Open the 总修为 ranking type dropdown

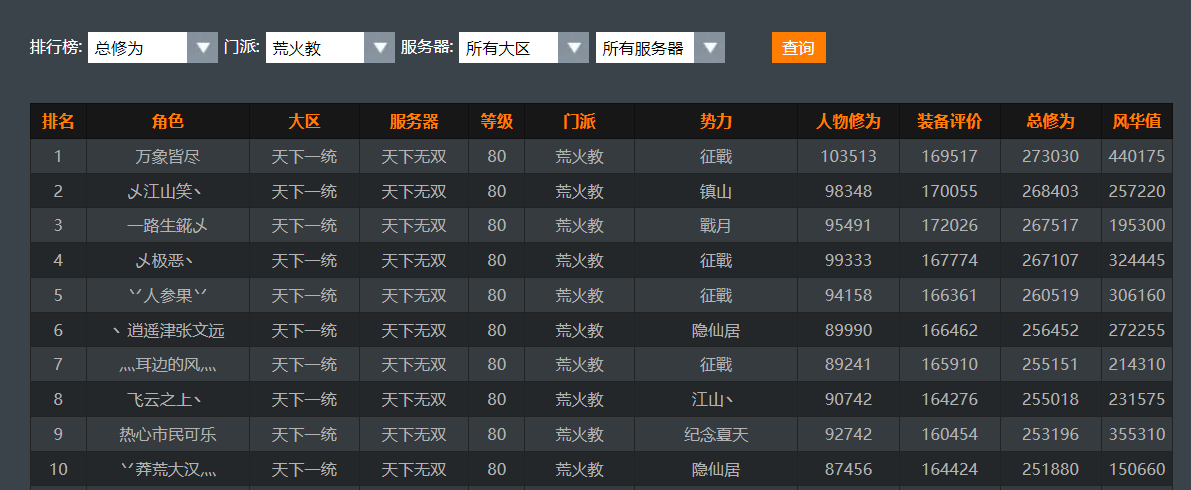pos(152,48)
